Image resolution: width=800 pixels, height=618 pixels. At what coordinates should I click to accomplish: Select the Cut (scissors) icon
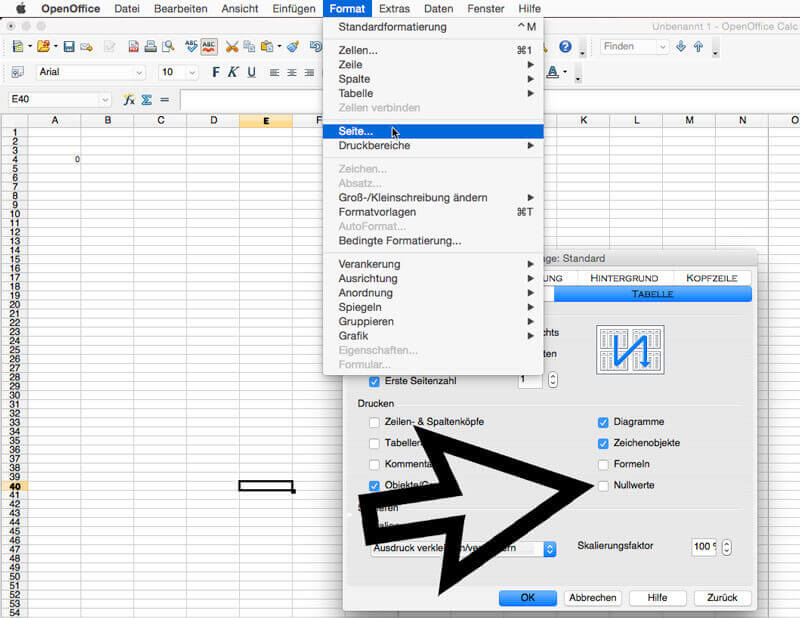(x=232, y=47)
